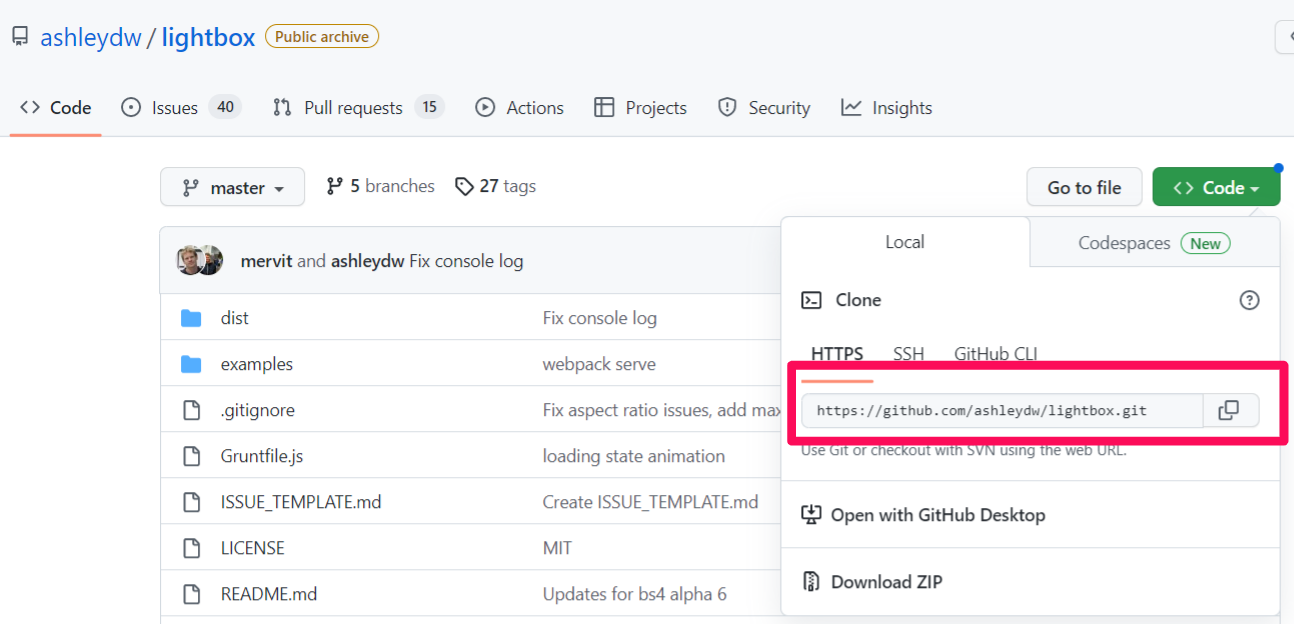The width and height of the screenshot is (1294, 624).
Task: Open the 'MIT' commit message
Action: point(557,548)
